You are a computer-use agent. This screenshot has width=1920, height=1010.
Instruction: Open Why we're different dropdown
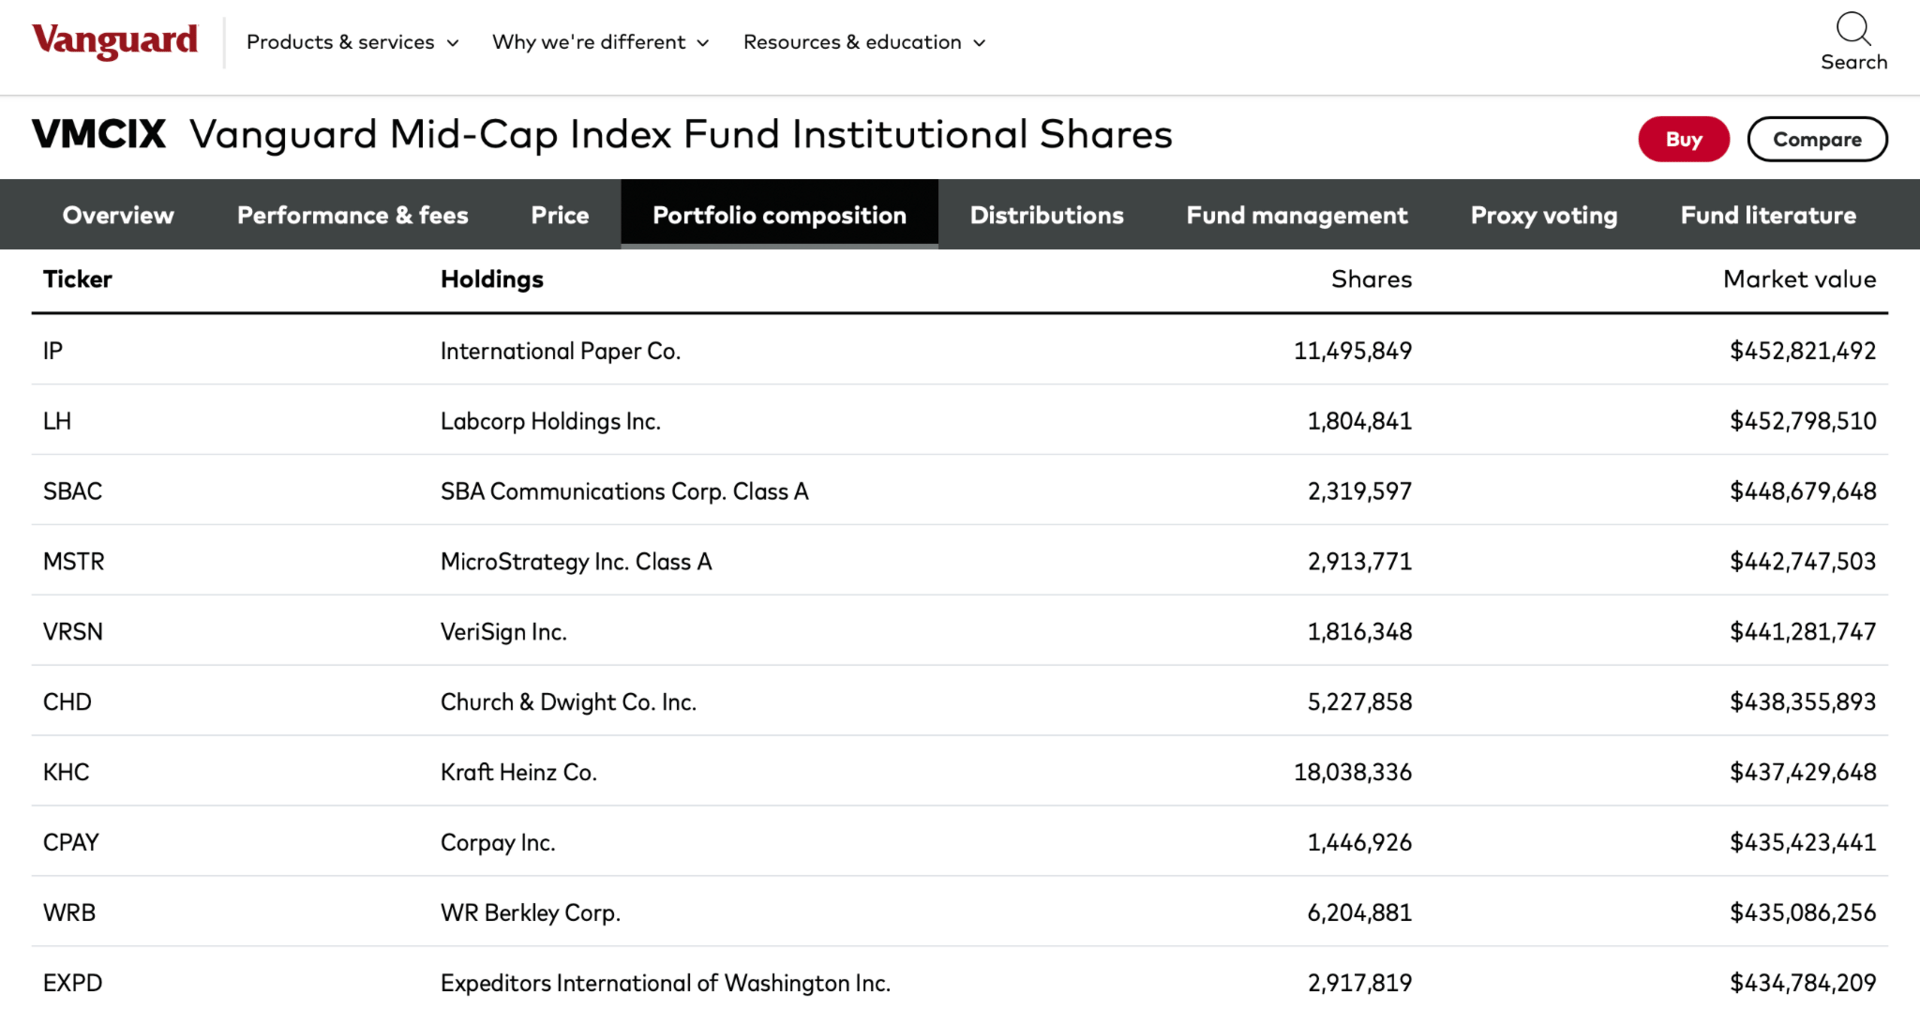[x=600, y=42]
